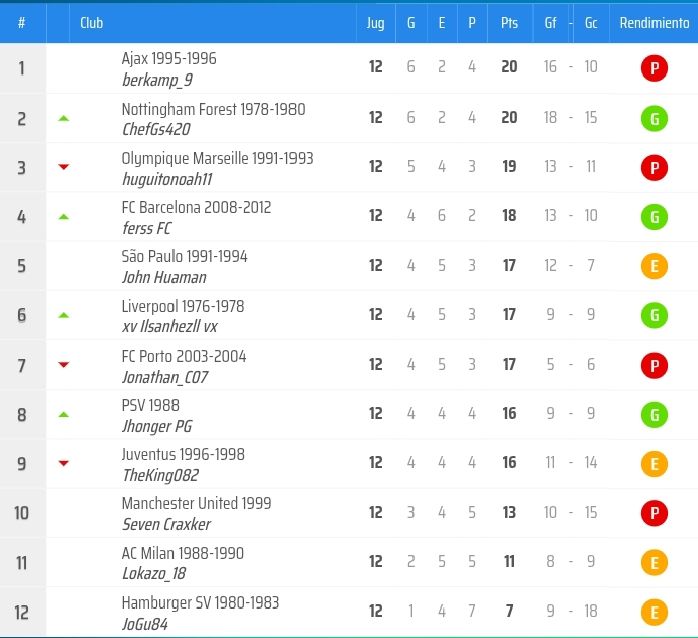This screenshot has width=698, height=638.
Task: Sort by the Pts column header
Action: (x=509, y=23)
